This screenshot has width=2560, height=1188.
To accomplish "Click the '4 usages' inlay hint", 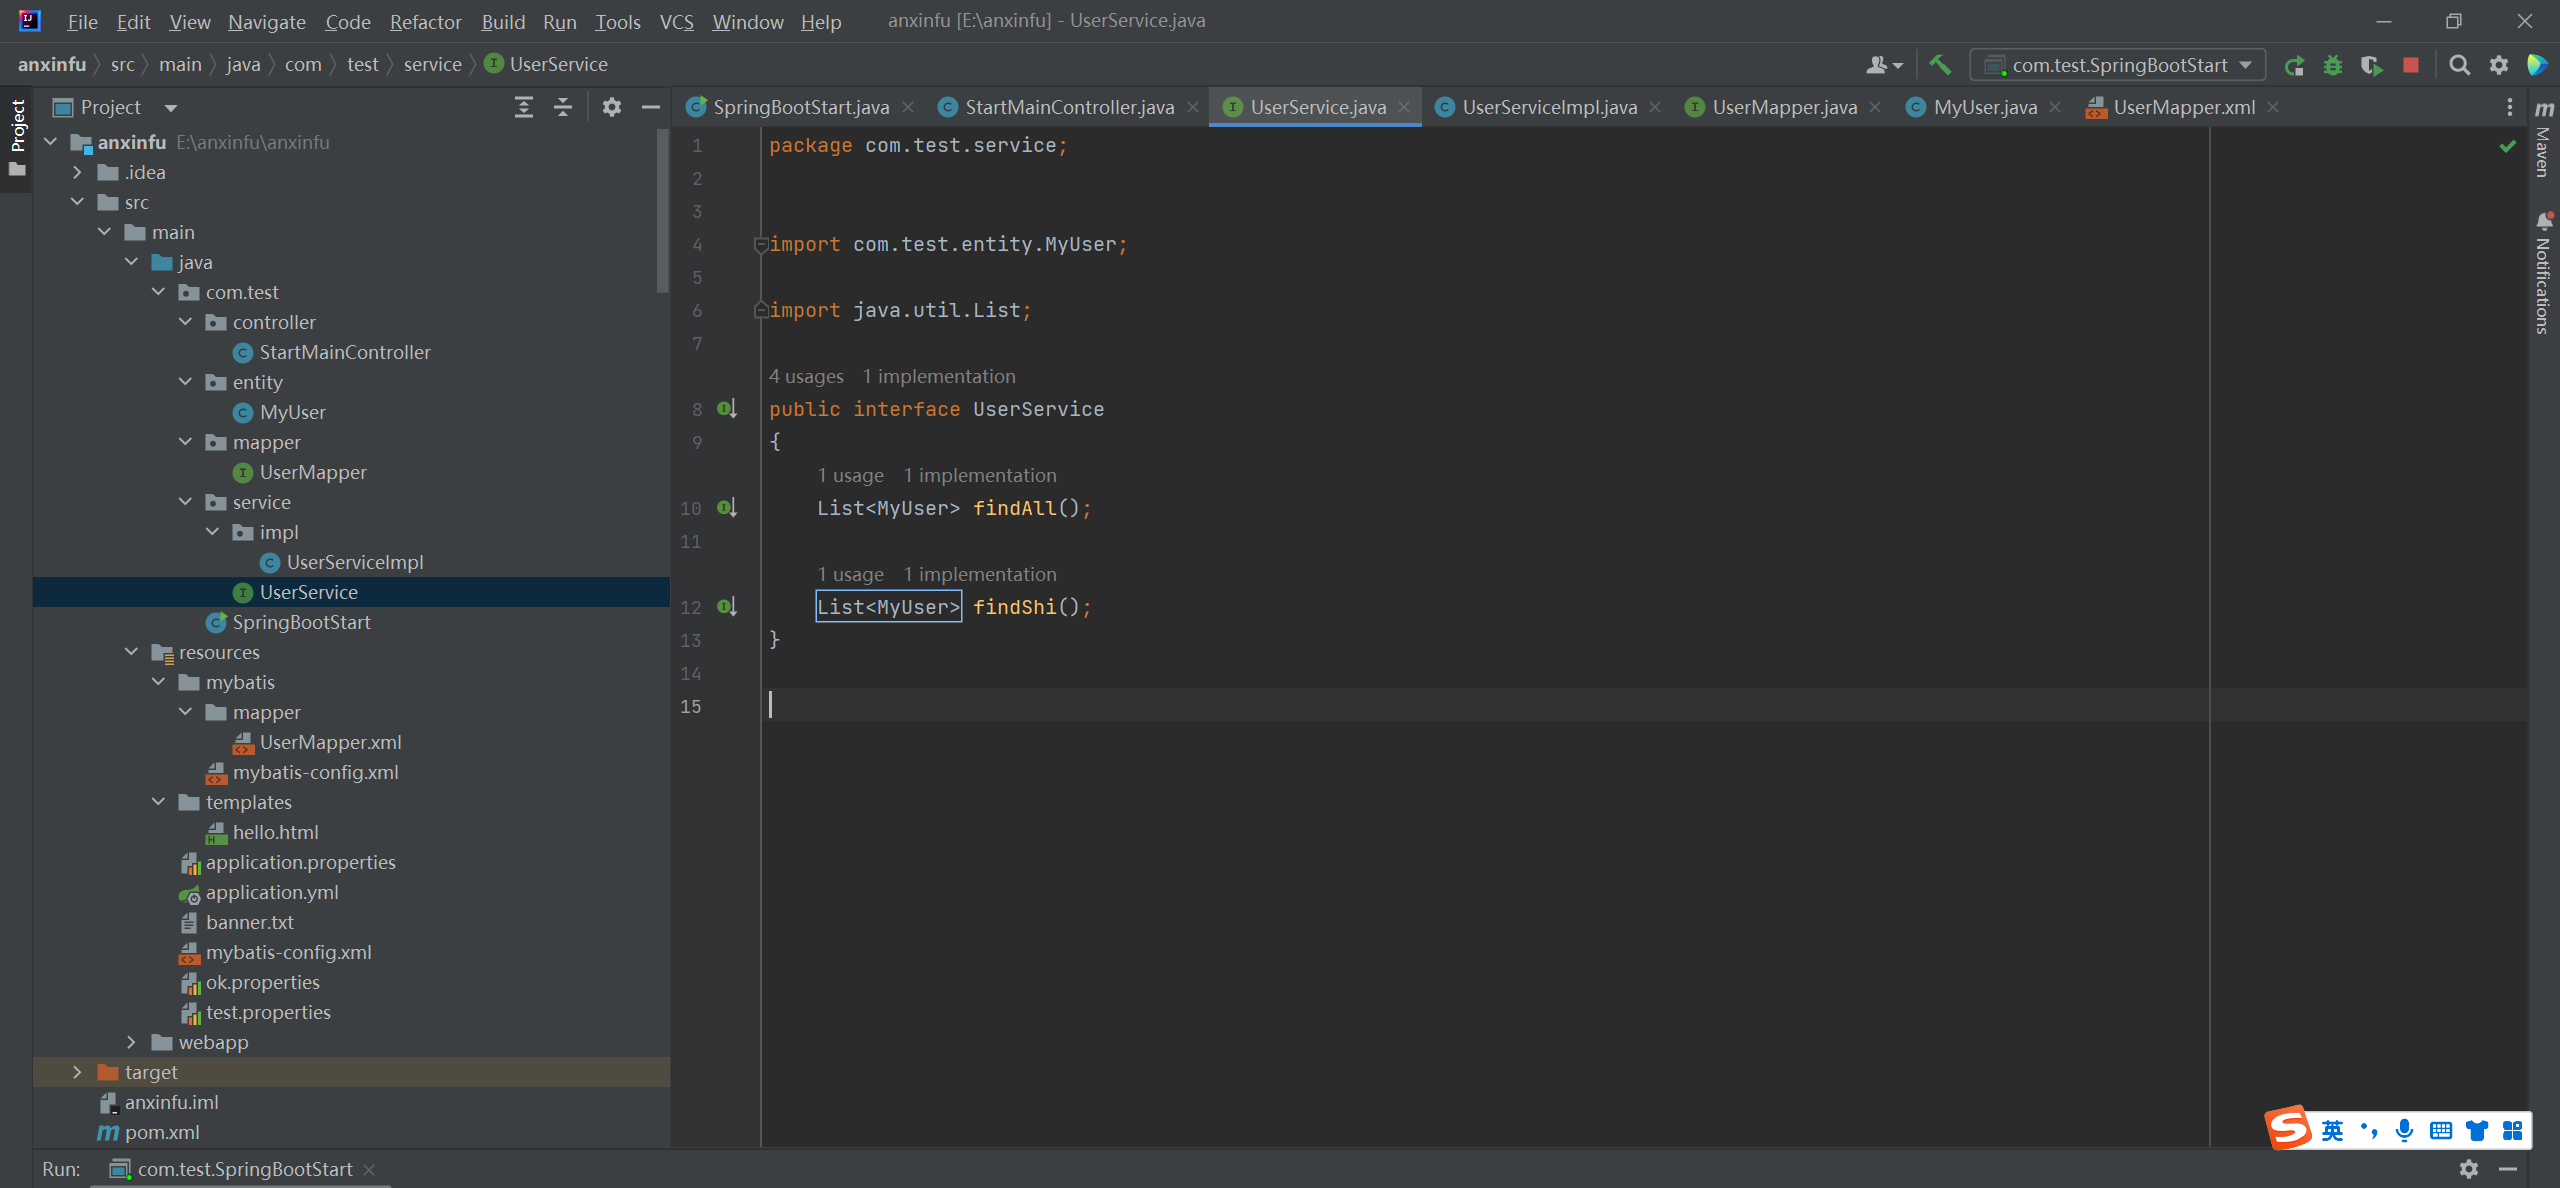I will [x=806, y=376].
